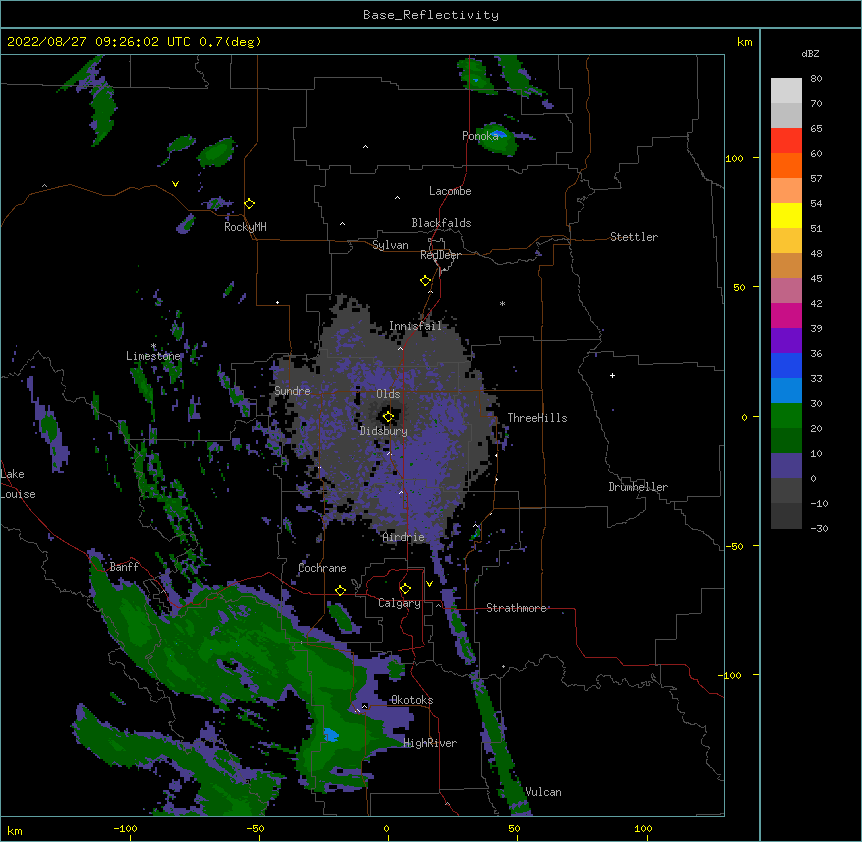Click the -50 tick on the vertical axis
The image size is (862, 842).
(x=734, y=546)
